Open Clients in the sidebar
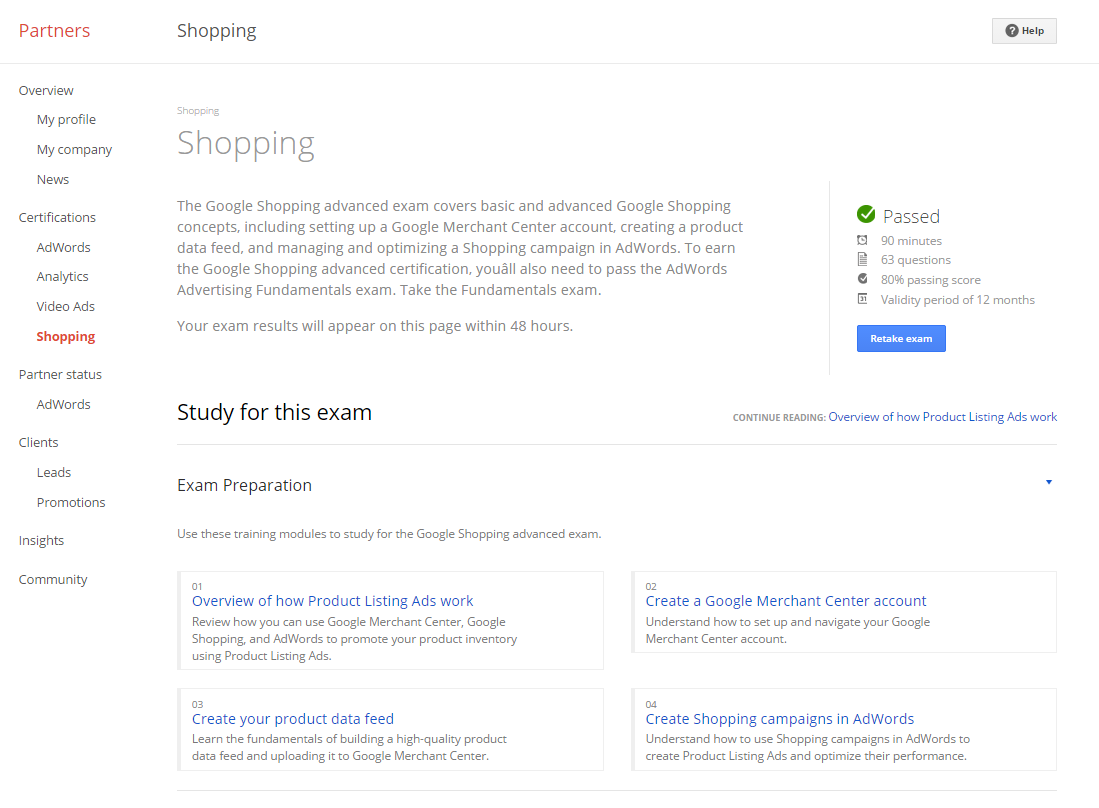1099x808 pixels. tap(39, 442)
